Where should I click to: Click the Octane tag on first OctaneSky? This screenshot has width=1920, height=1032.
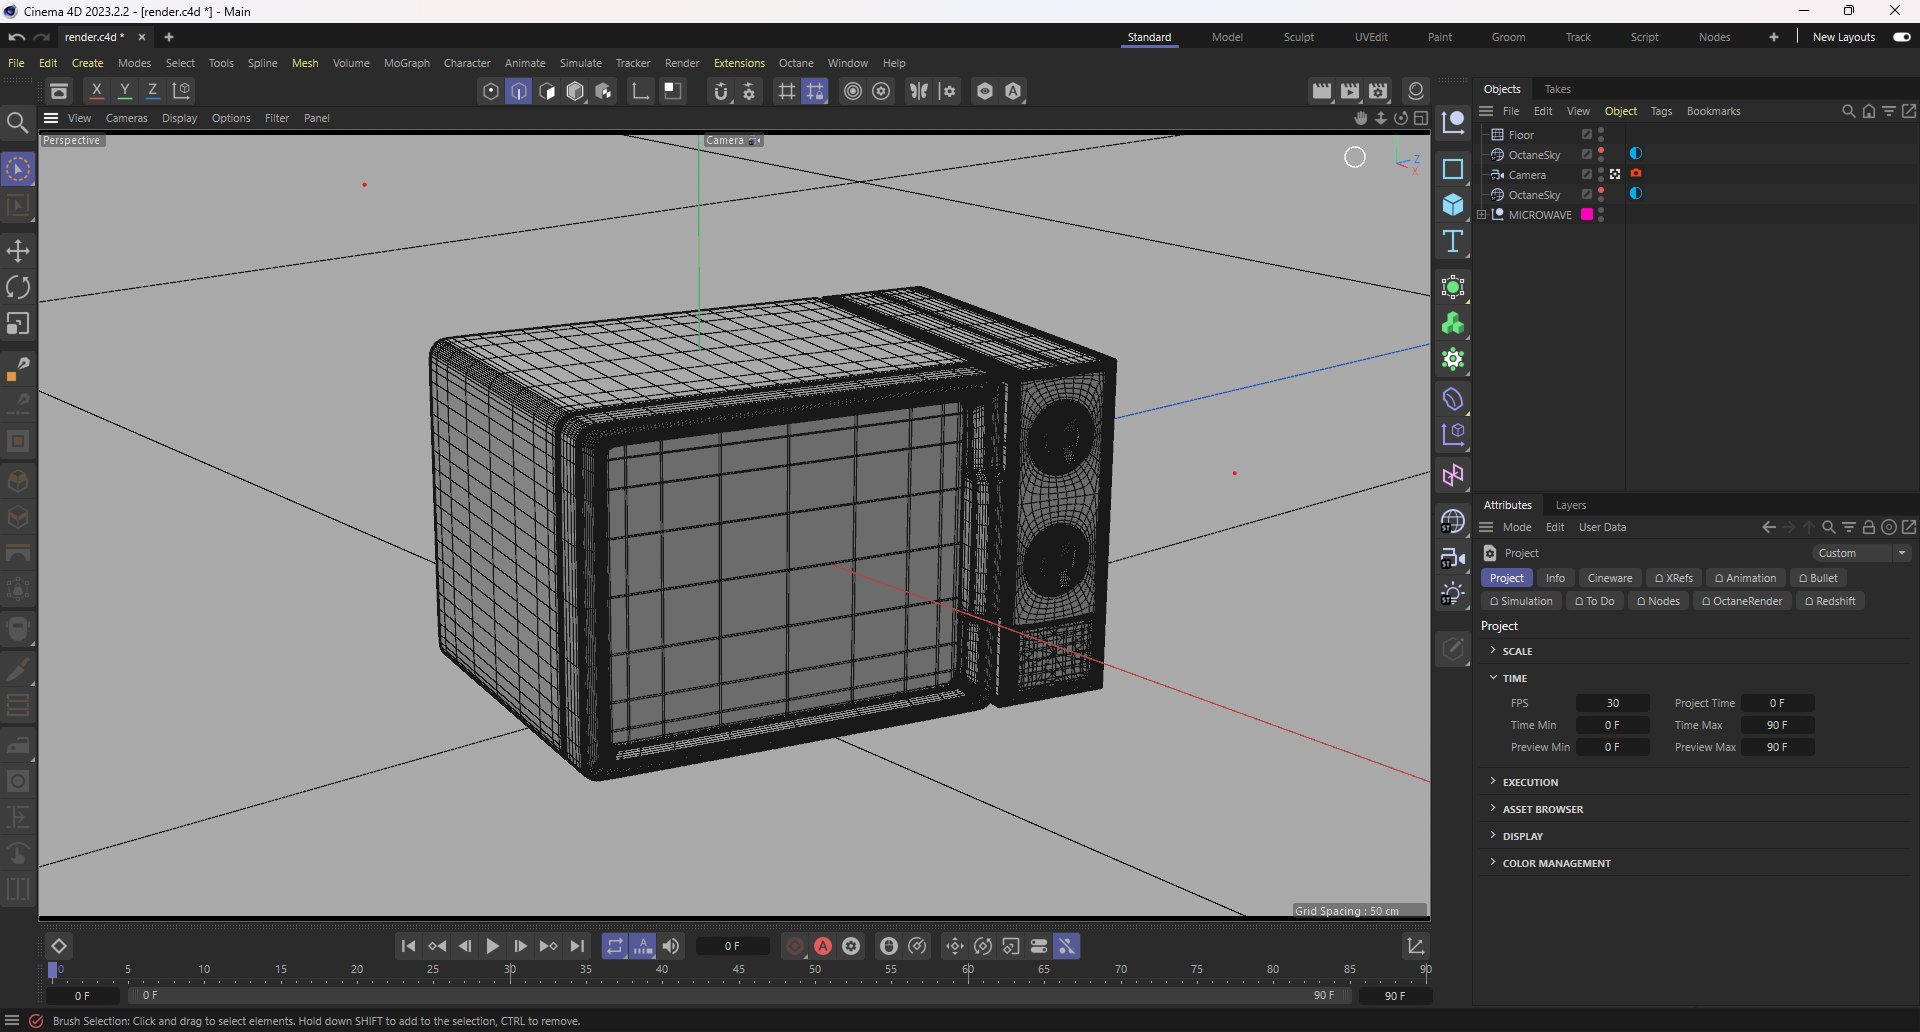point(1636,154)
